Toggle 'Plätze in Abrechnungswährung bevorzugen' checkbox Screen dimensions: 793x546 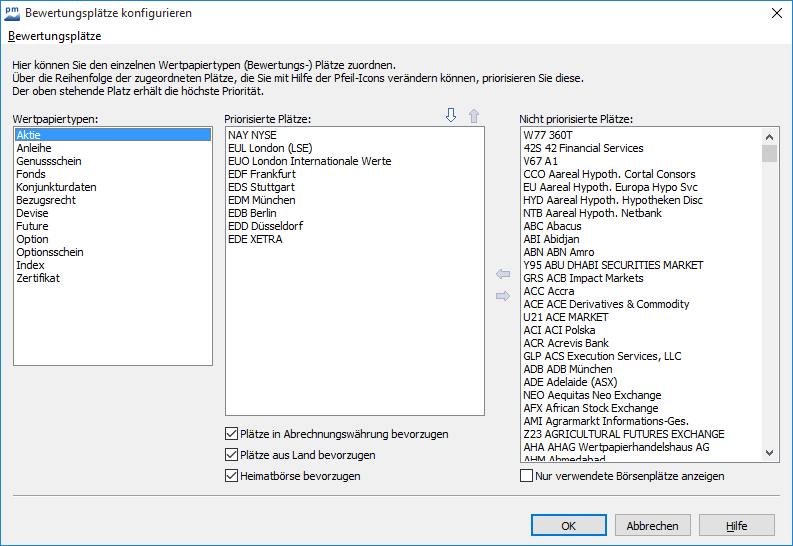coord(232,435)
